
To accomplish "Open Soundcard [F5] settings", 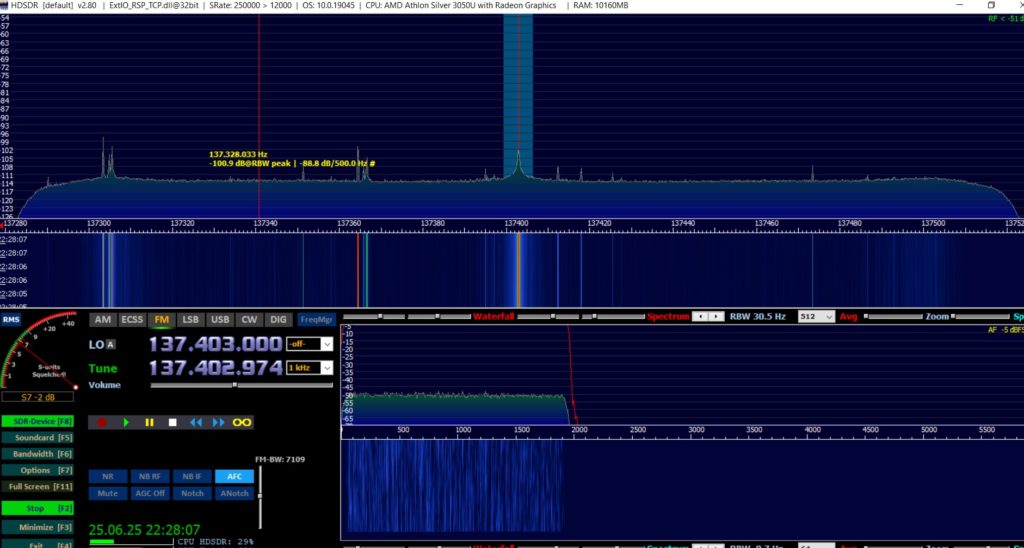I will click(x=38, y=438).
